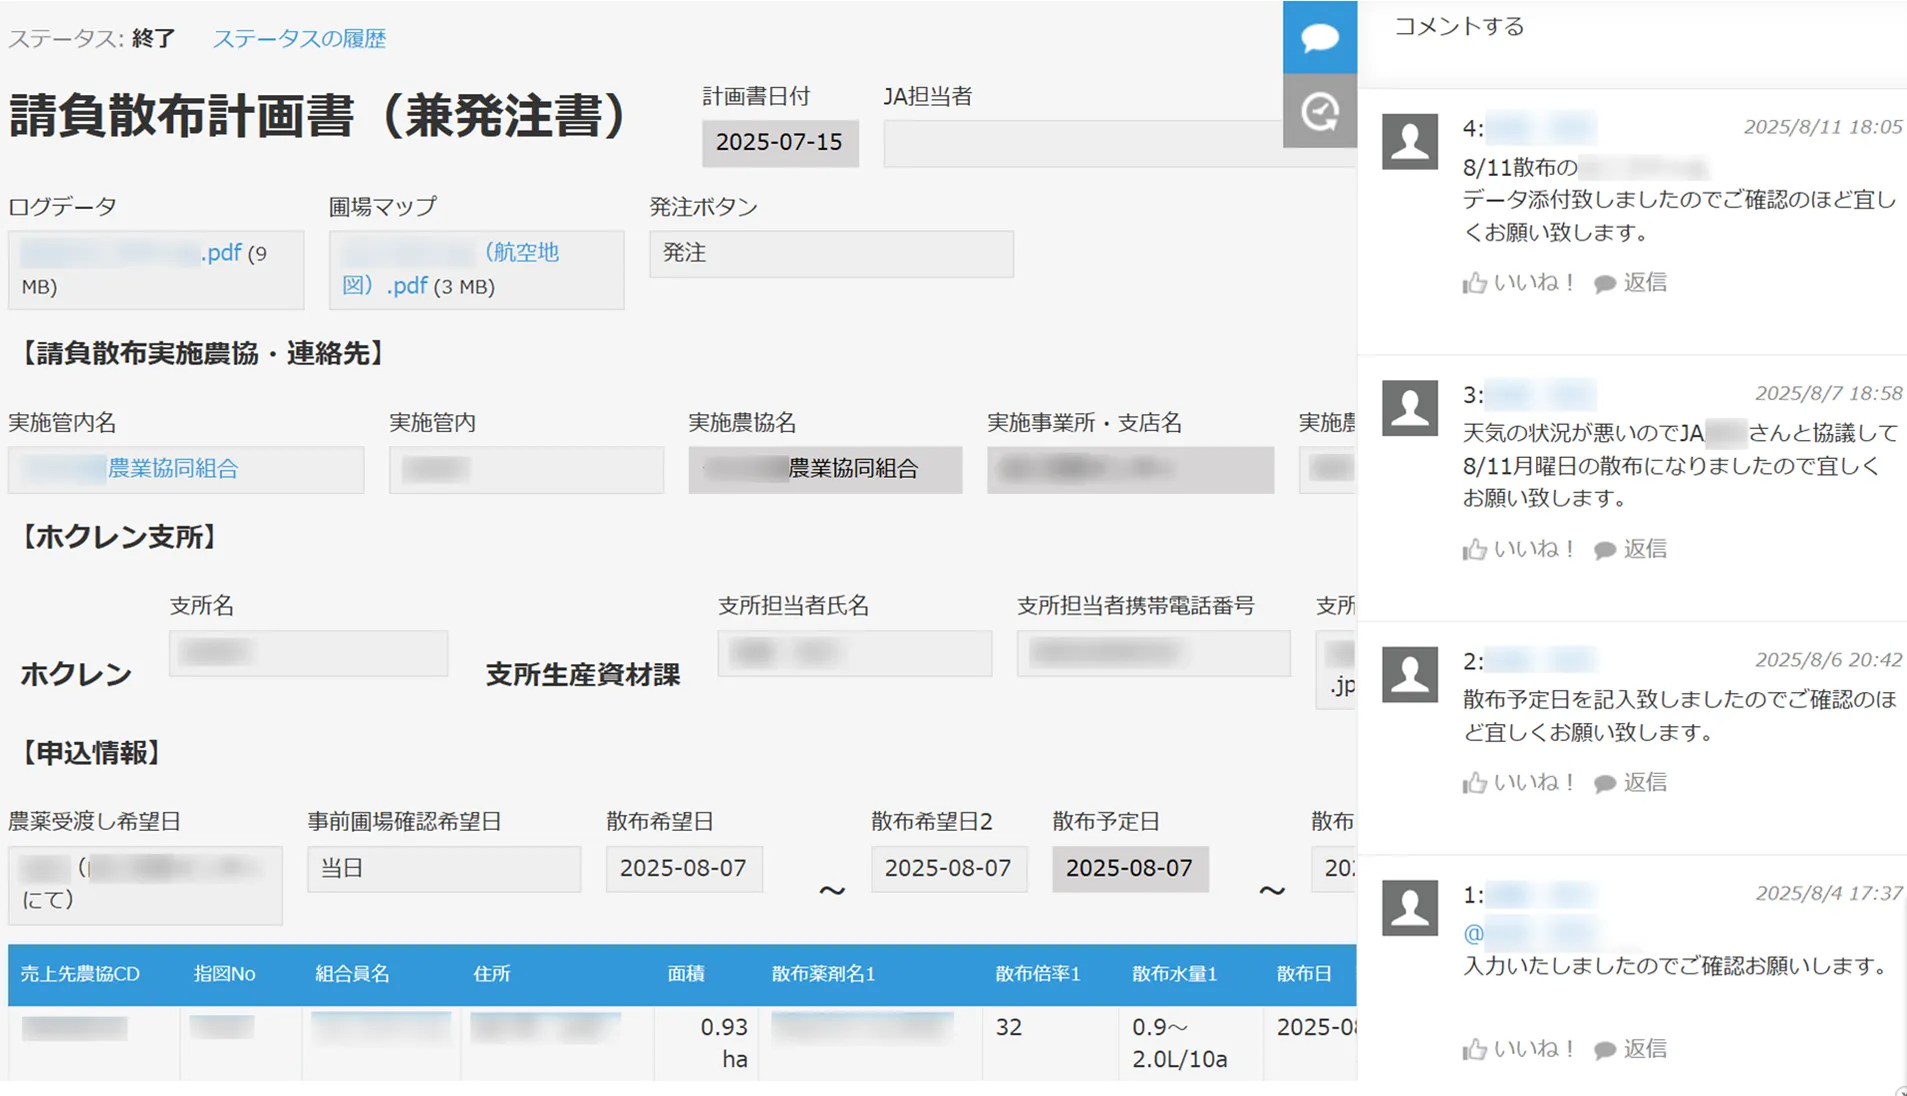
Task: Reply to comment 2 via 返信
Action: [1631, 782]
